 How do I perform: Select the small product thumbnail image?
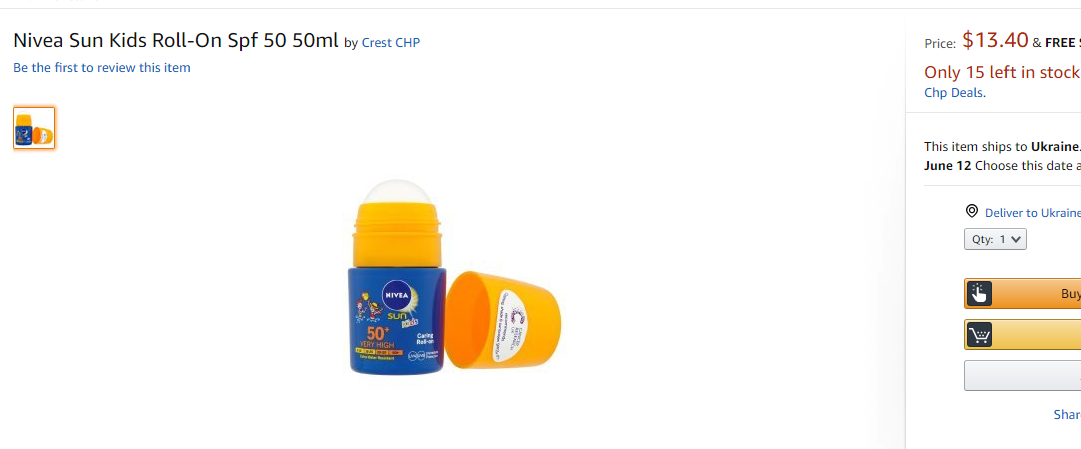pos(34,128)
